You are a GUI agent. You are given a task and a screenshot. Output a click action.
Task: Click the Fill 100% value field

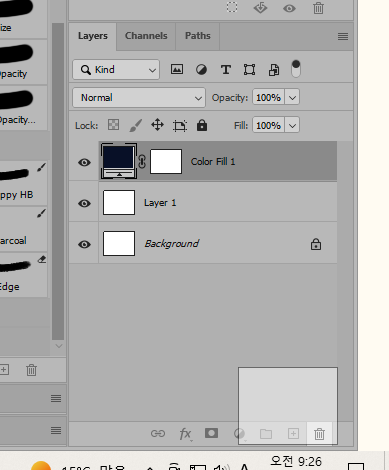pos(268,126)
